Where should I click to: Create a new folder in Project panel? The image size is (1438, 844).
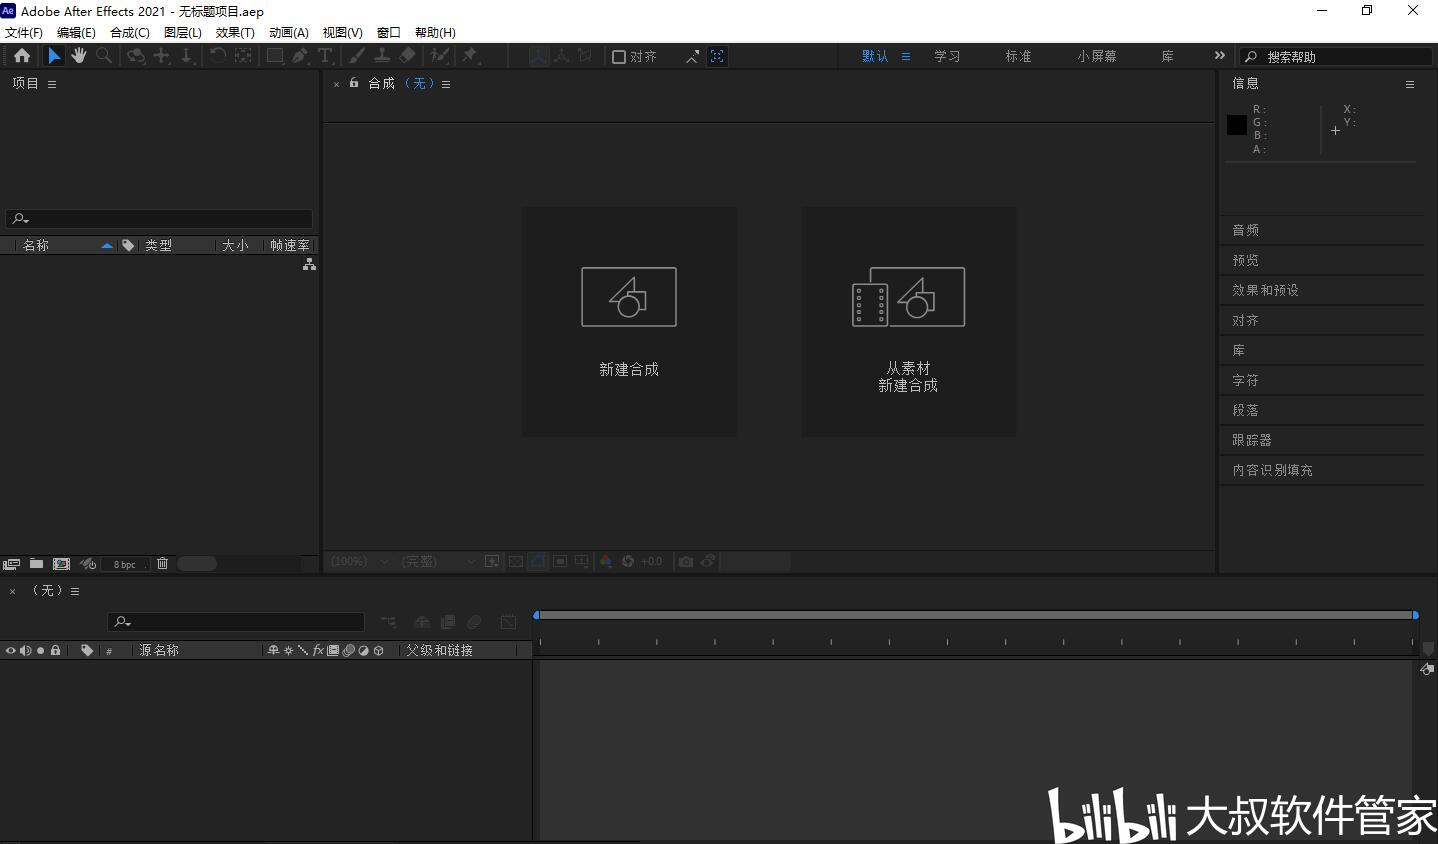tap(36, 564)
